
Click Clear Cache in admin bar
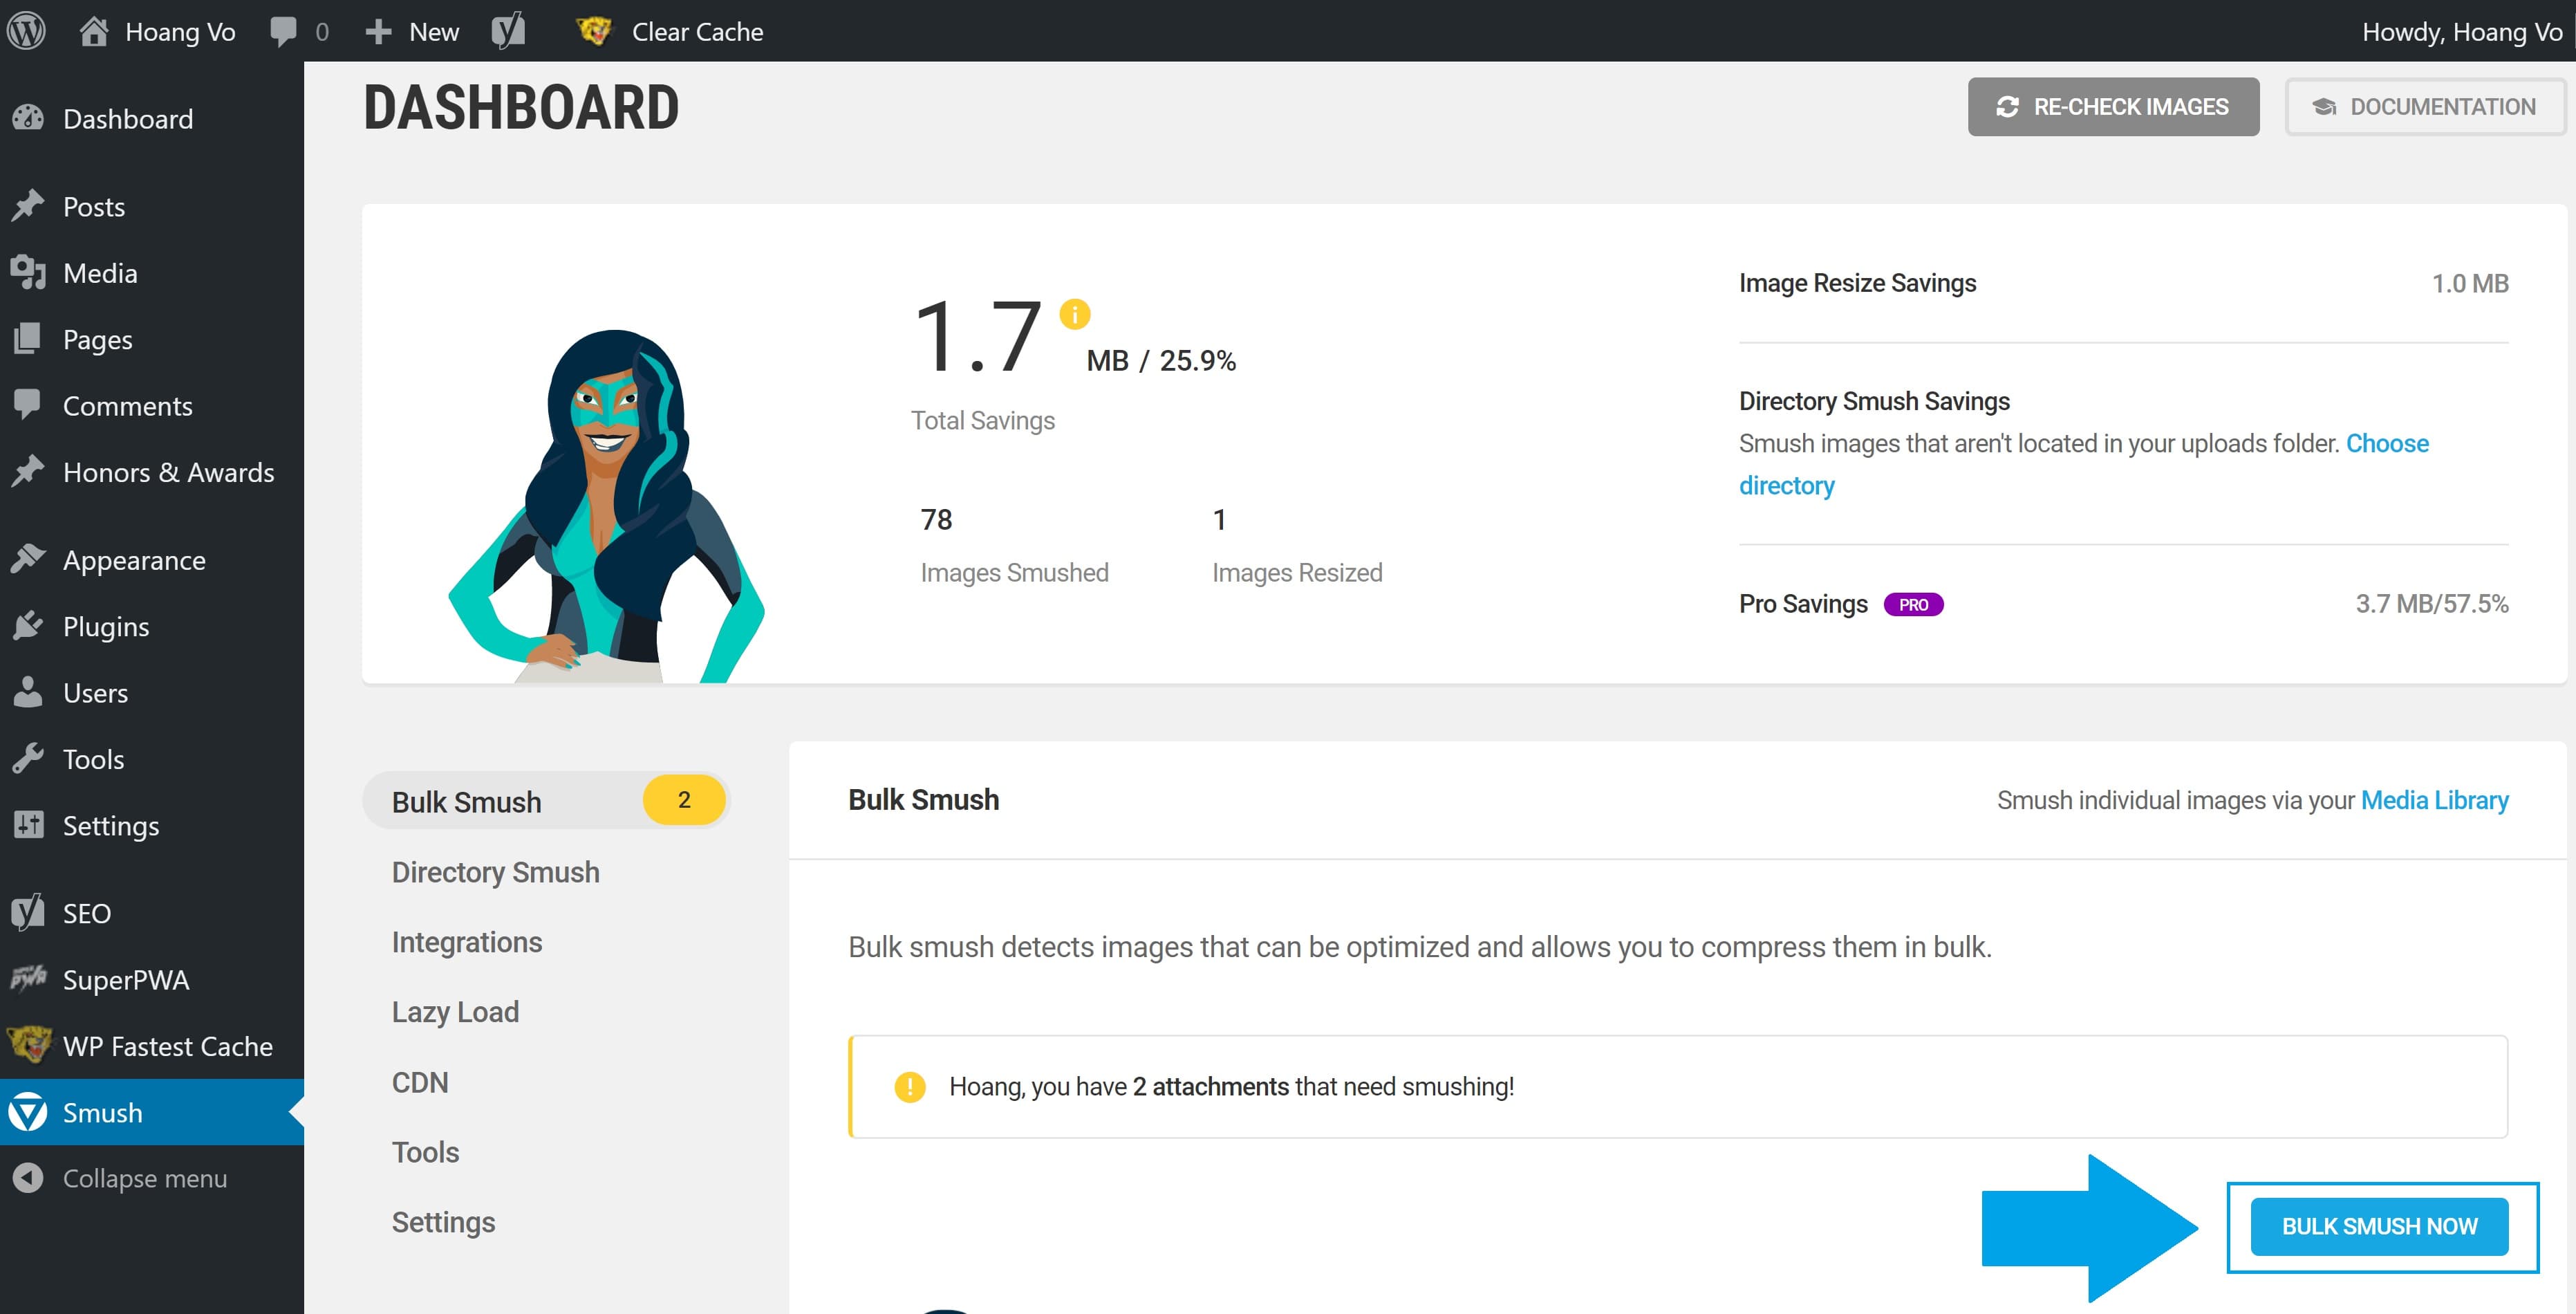tap(697, 32)
